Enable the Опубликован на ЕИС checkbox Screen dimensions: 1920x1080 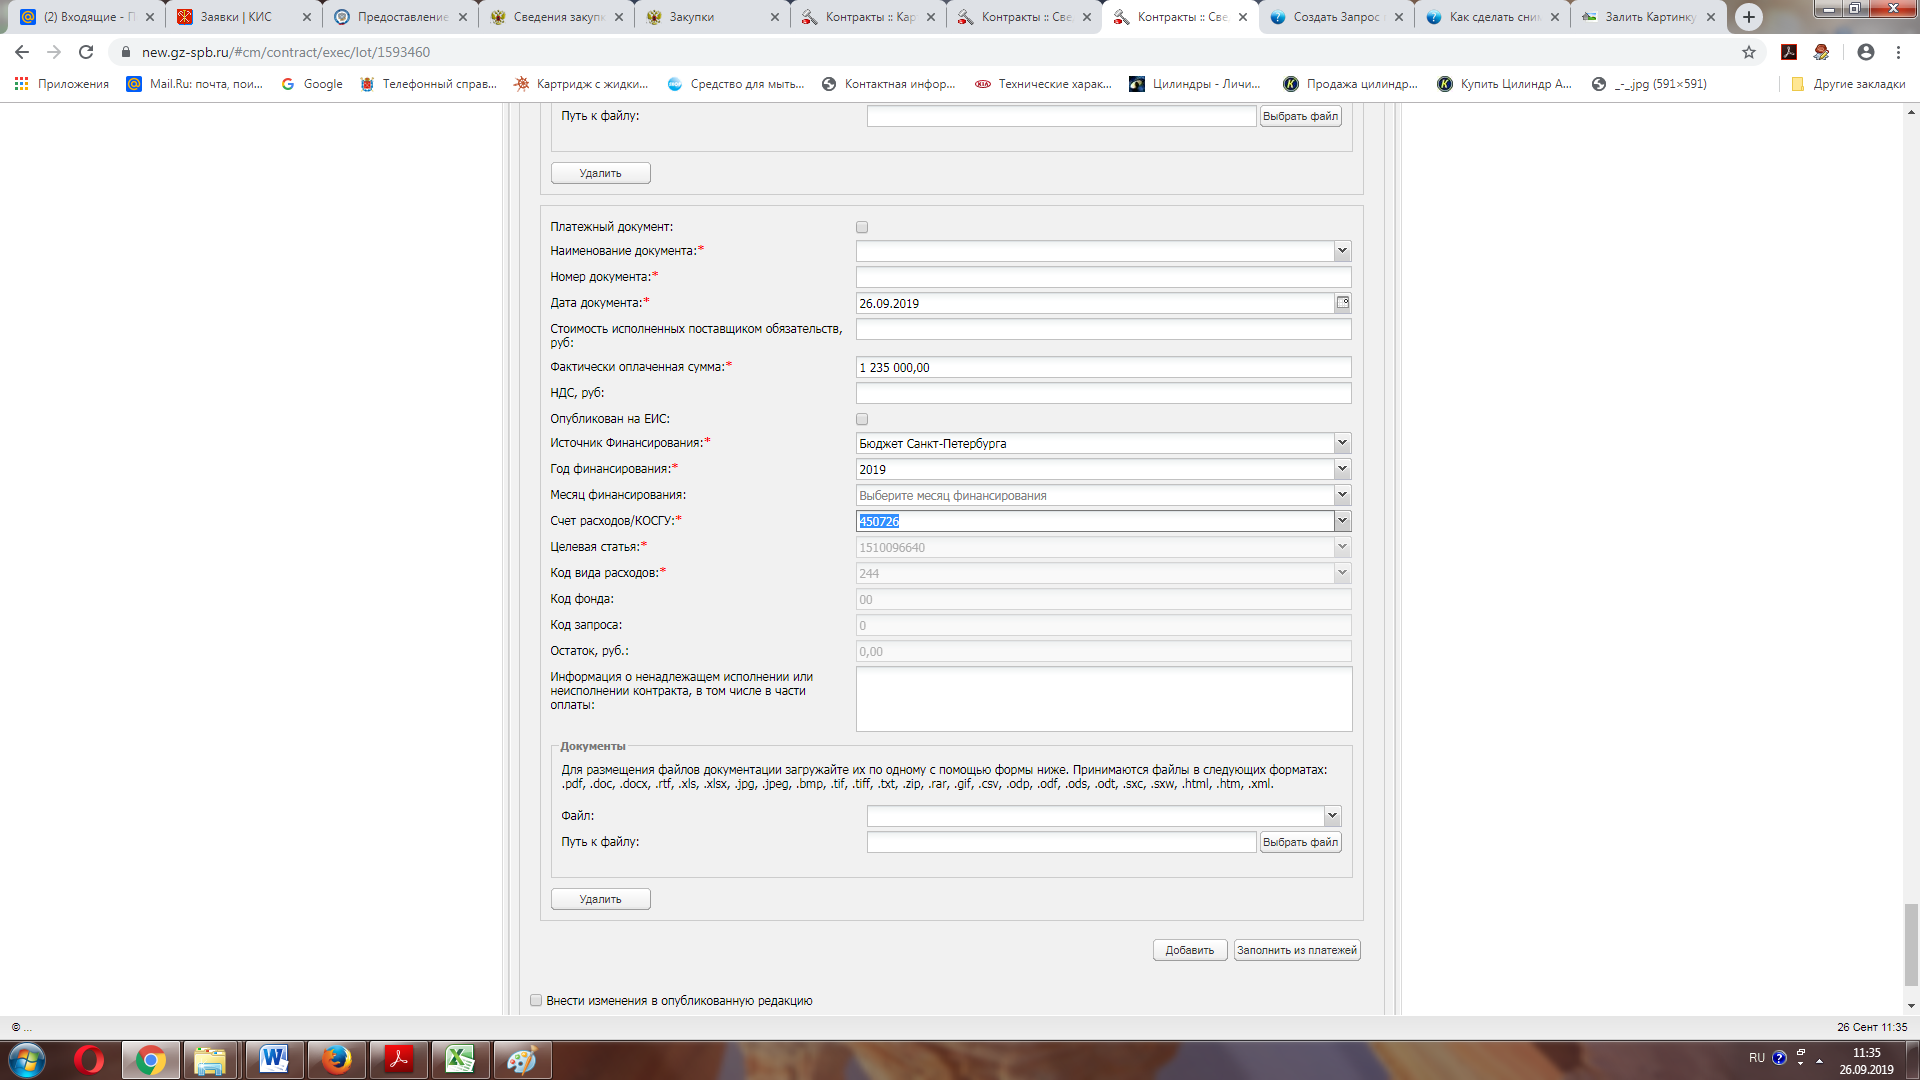click(x=862, y=419)
